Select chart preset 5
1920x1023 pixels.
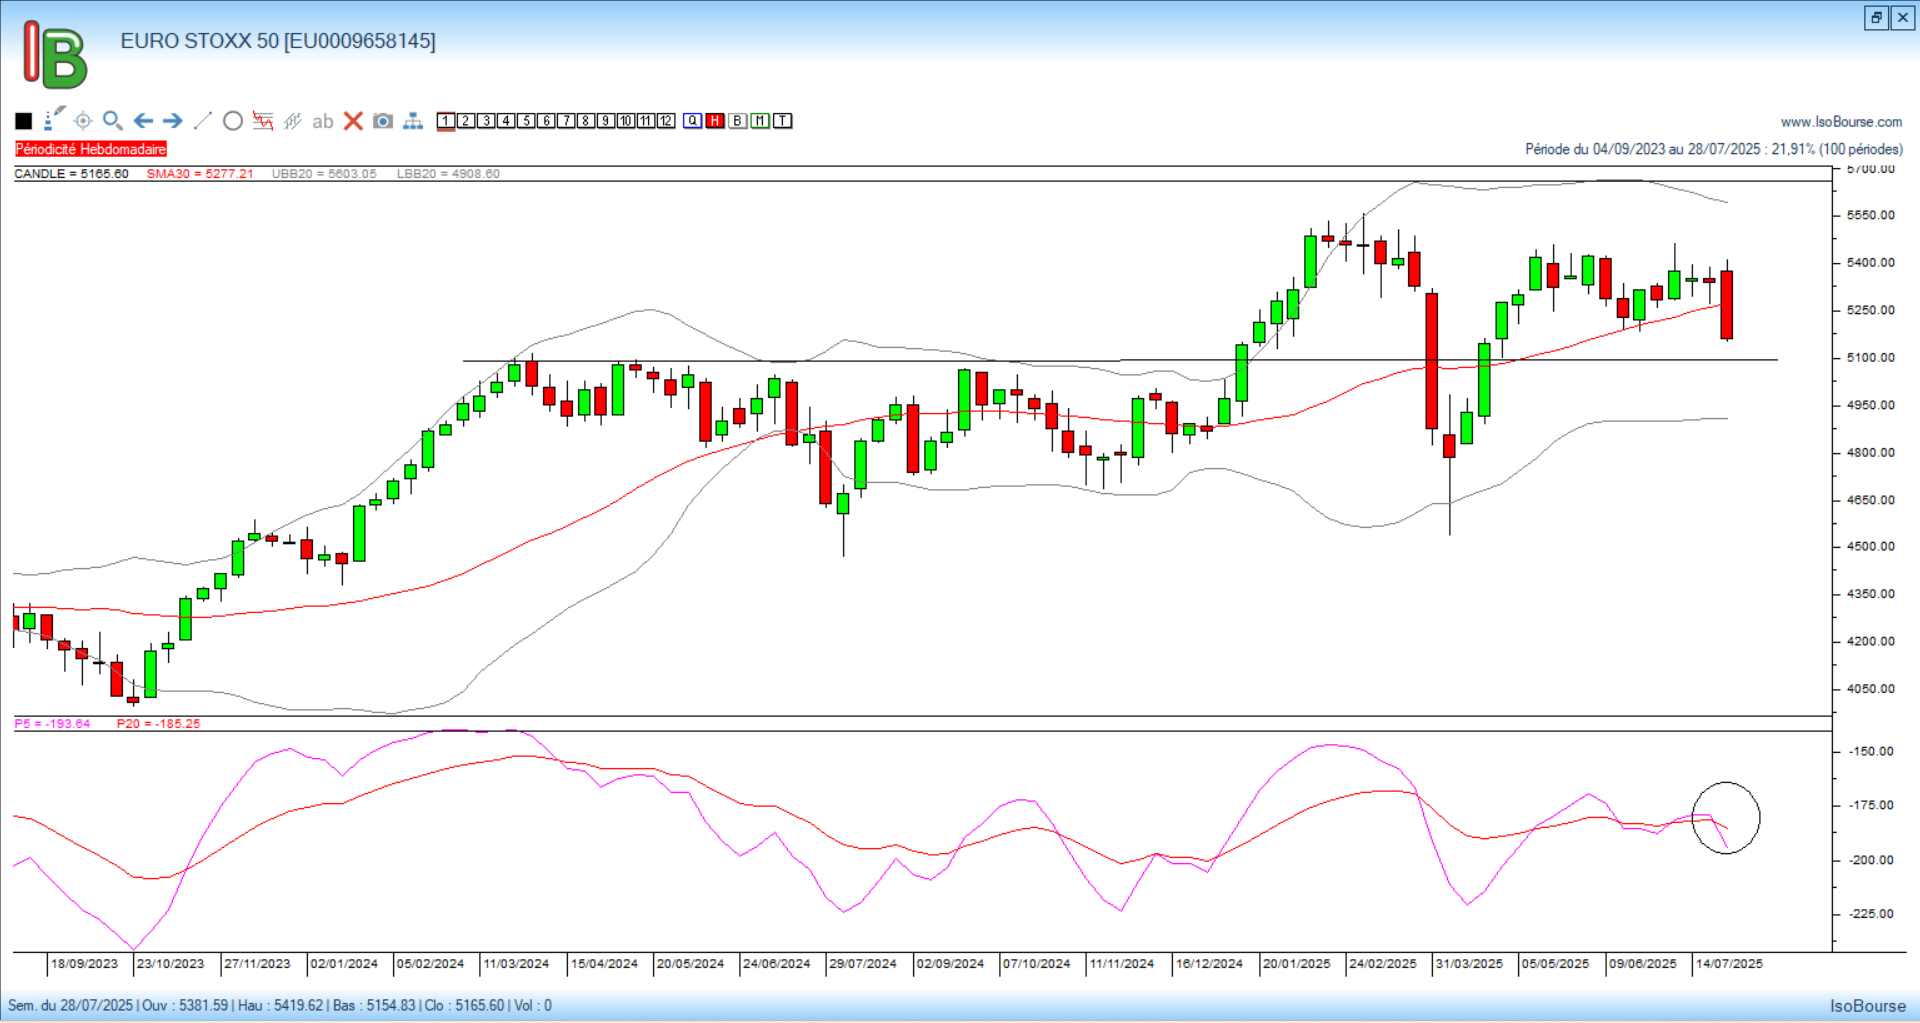coord(526,121)
